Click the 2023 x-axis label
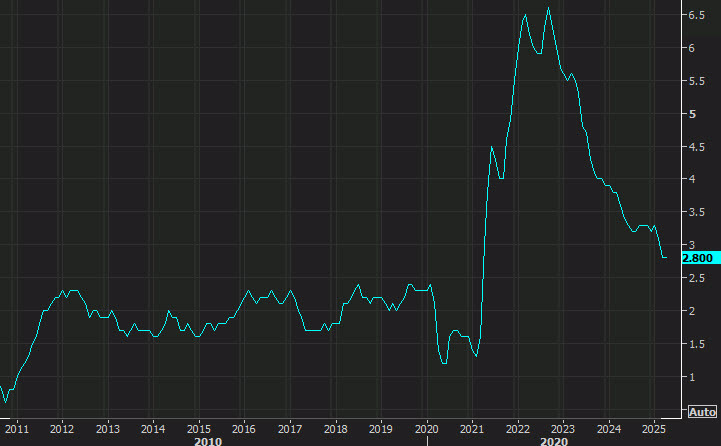 [x=563, y=429]
